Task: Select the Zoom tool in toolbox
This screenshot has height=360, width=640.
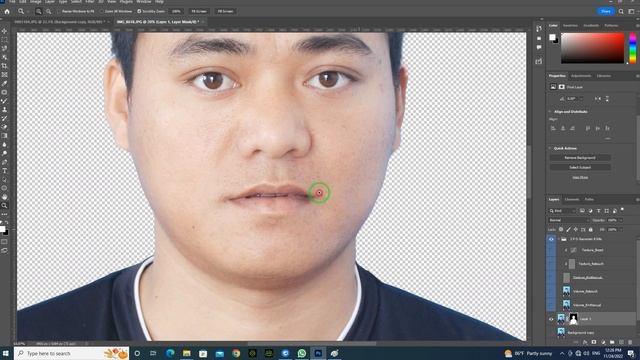Action: click(4, 205)
